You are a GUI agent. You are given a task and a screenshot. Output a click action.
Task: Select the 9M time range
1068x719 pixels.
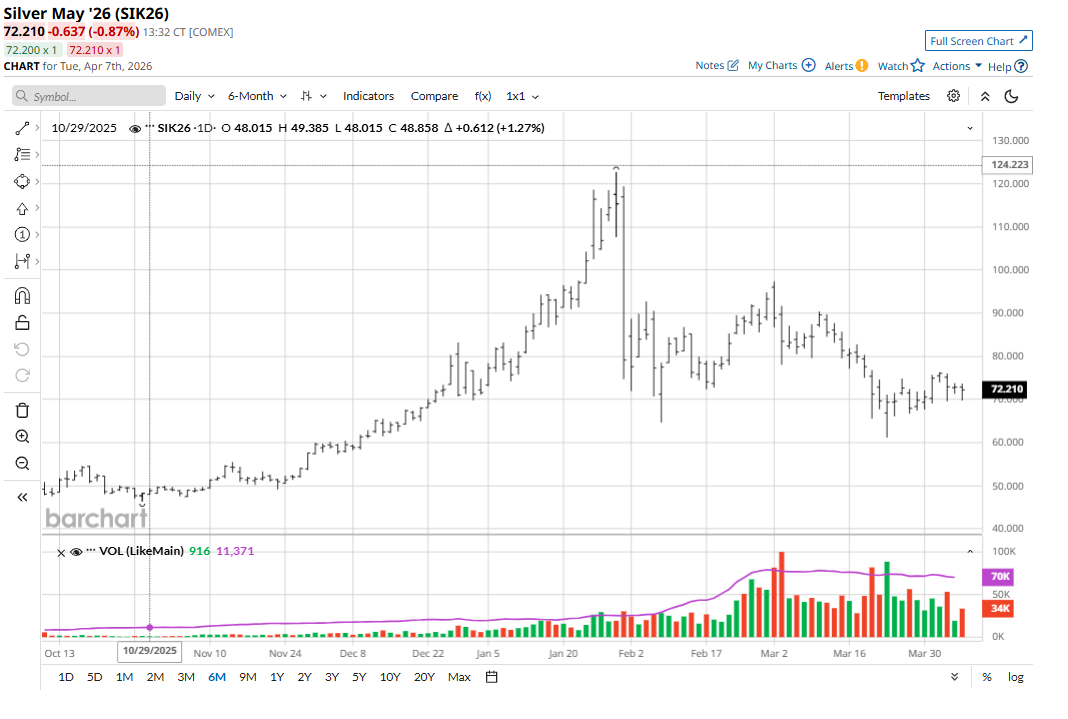tap(248, 677)
